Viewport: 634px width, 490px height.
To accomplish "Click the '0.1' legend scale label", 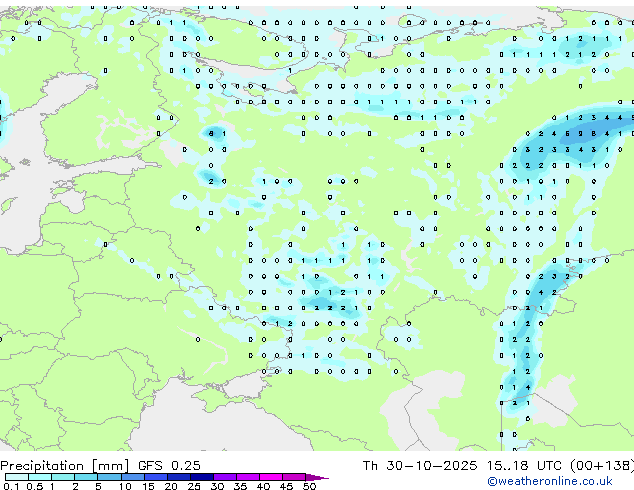I will (11, 486).
